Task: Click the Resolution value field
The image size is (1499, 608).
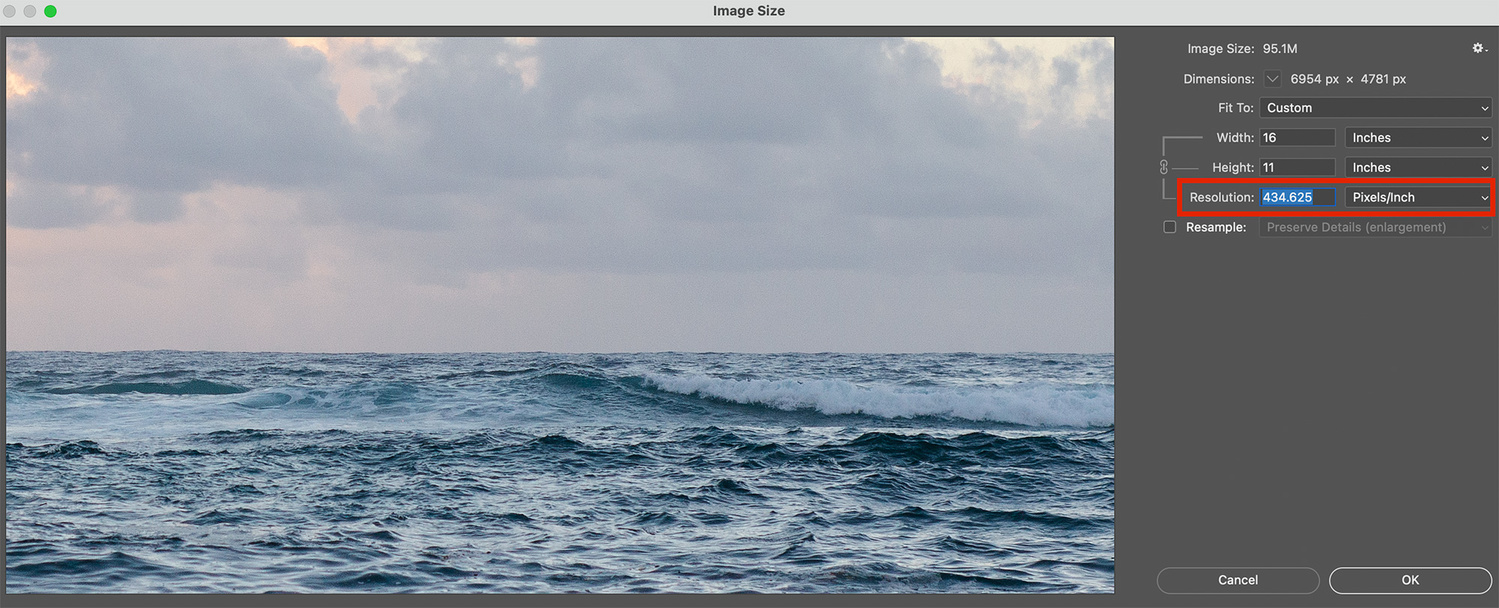Action: pos(1297,198)
